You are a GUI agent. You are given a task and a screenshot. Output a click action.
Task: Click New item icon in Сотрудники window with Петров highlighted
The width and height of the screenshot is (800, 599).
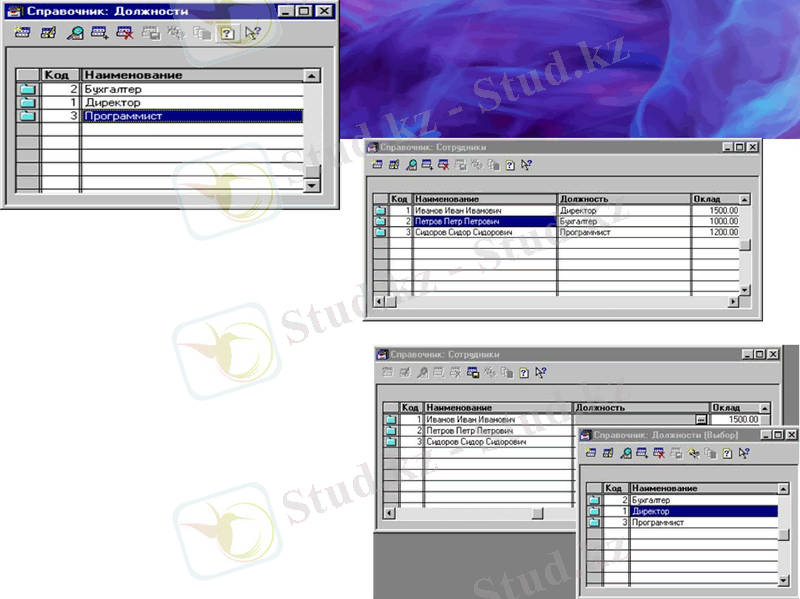377,165
